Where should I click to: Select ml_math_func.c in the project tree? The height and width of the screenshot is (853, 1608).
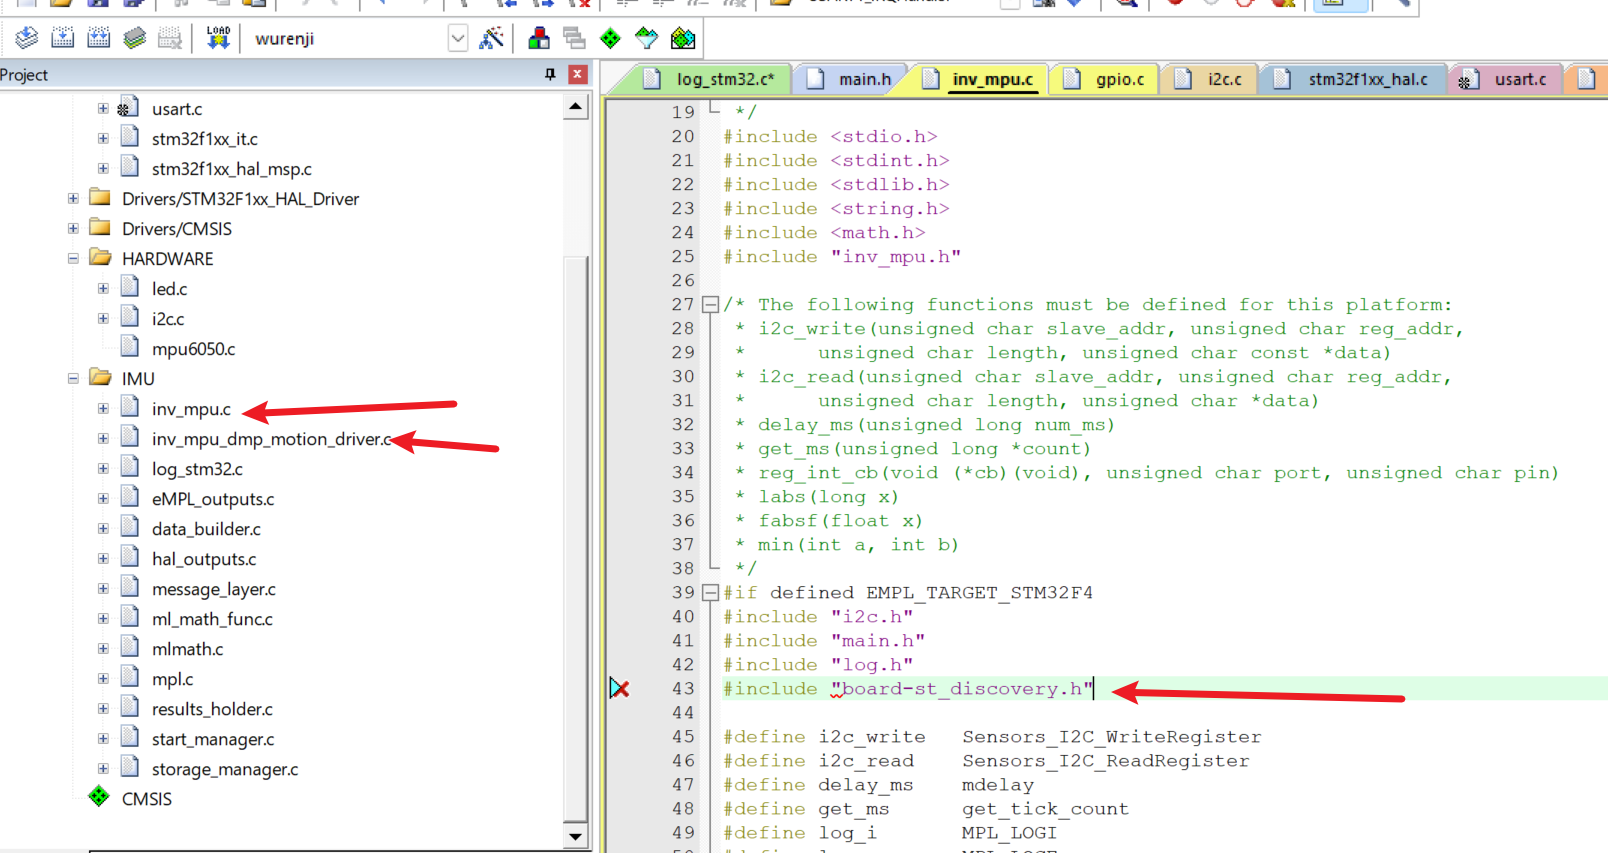pos(212,619)
